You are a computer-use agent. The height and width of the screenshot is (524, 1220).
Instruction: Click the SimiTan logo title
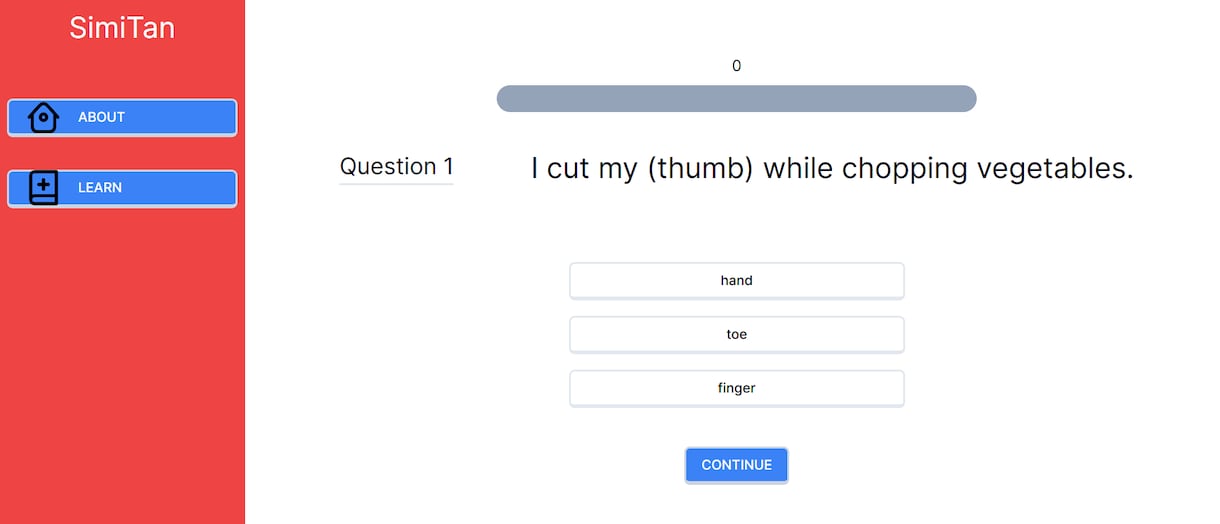pos(122,28)
